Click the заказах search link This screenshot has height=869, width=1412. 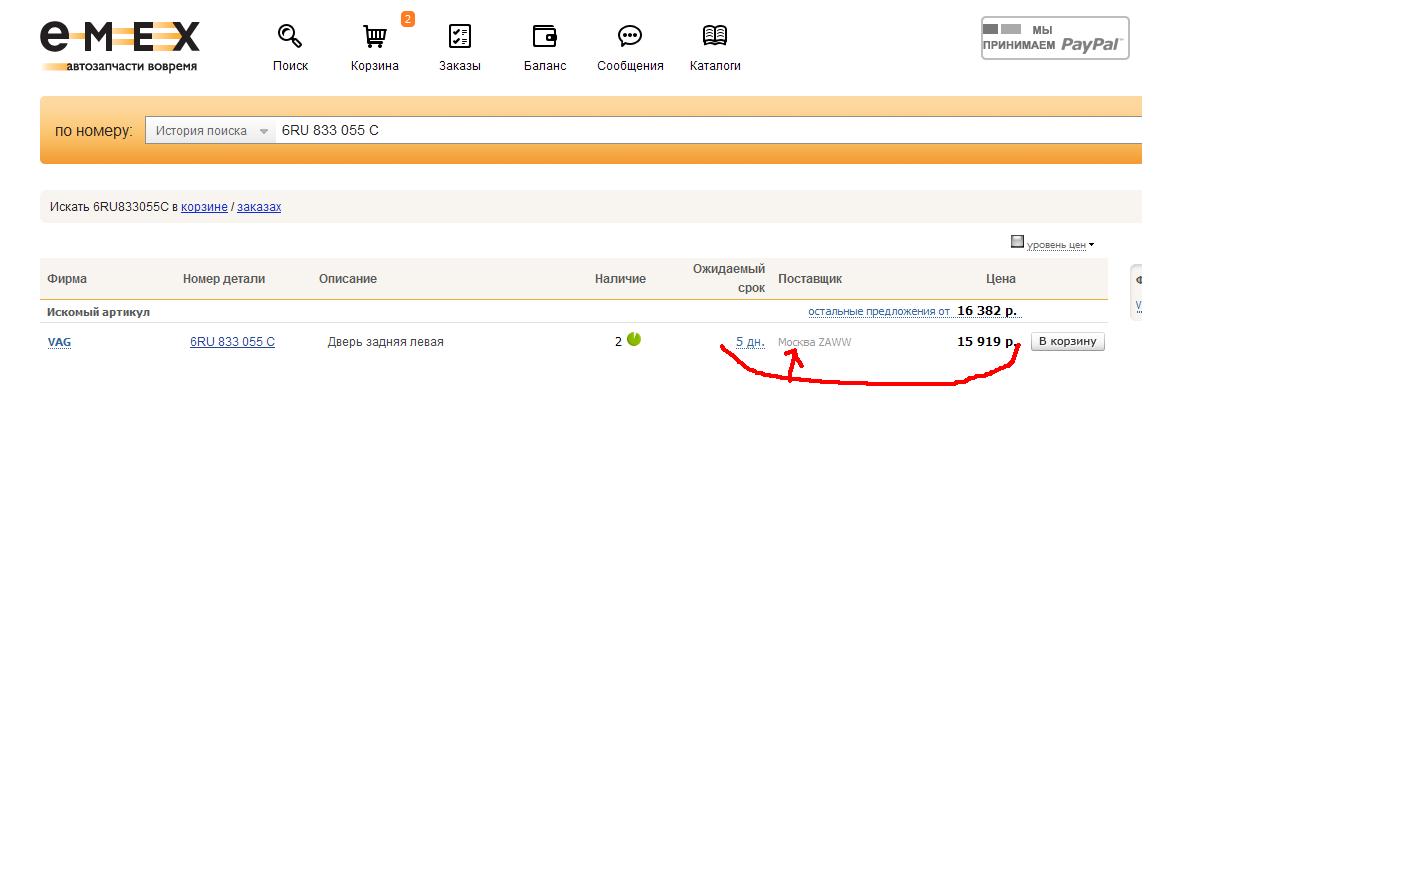(259, 207)
